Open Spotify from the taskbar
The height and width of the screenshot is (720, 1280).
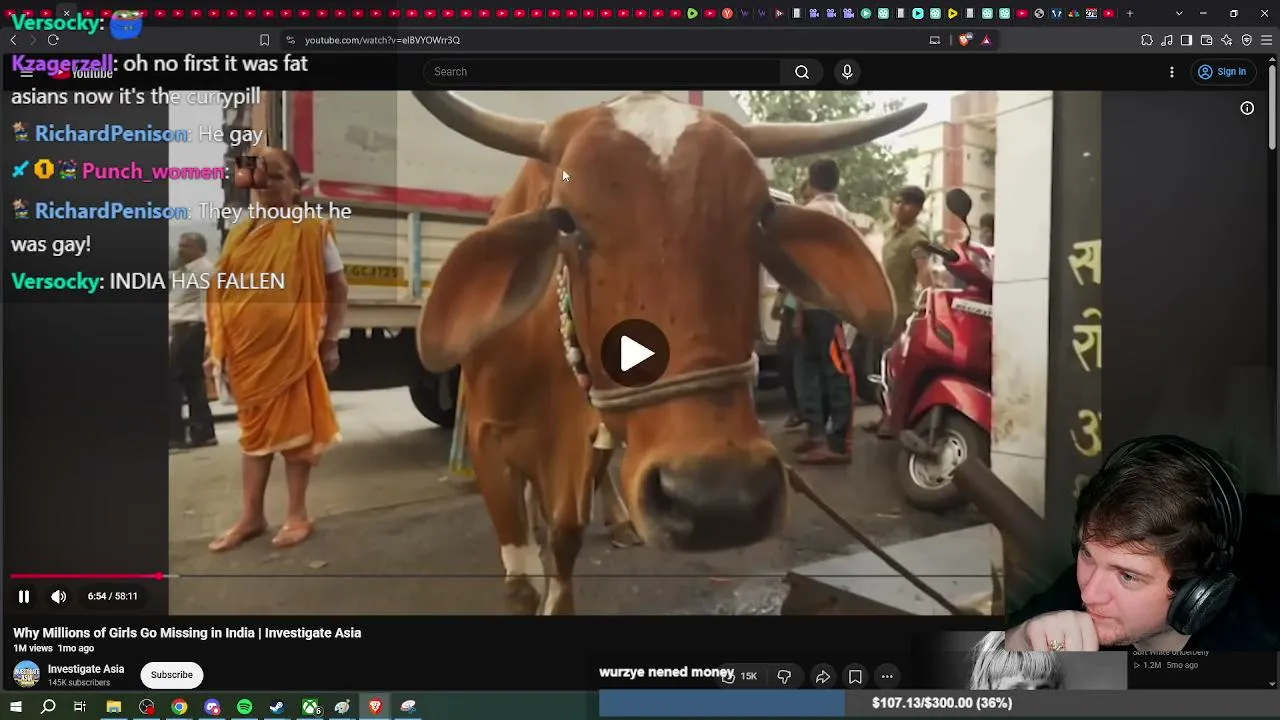point(245,707)
